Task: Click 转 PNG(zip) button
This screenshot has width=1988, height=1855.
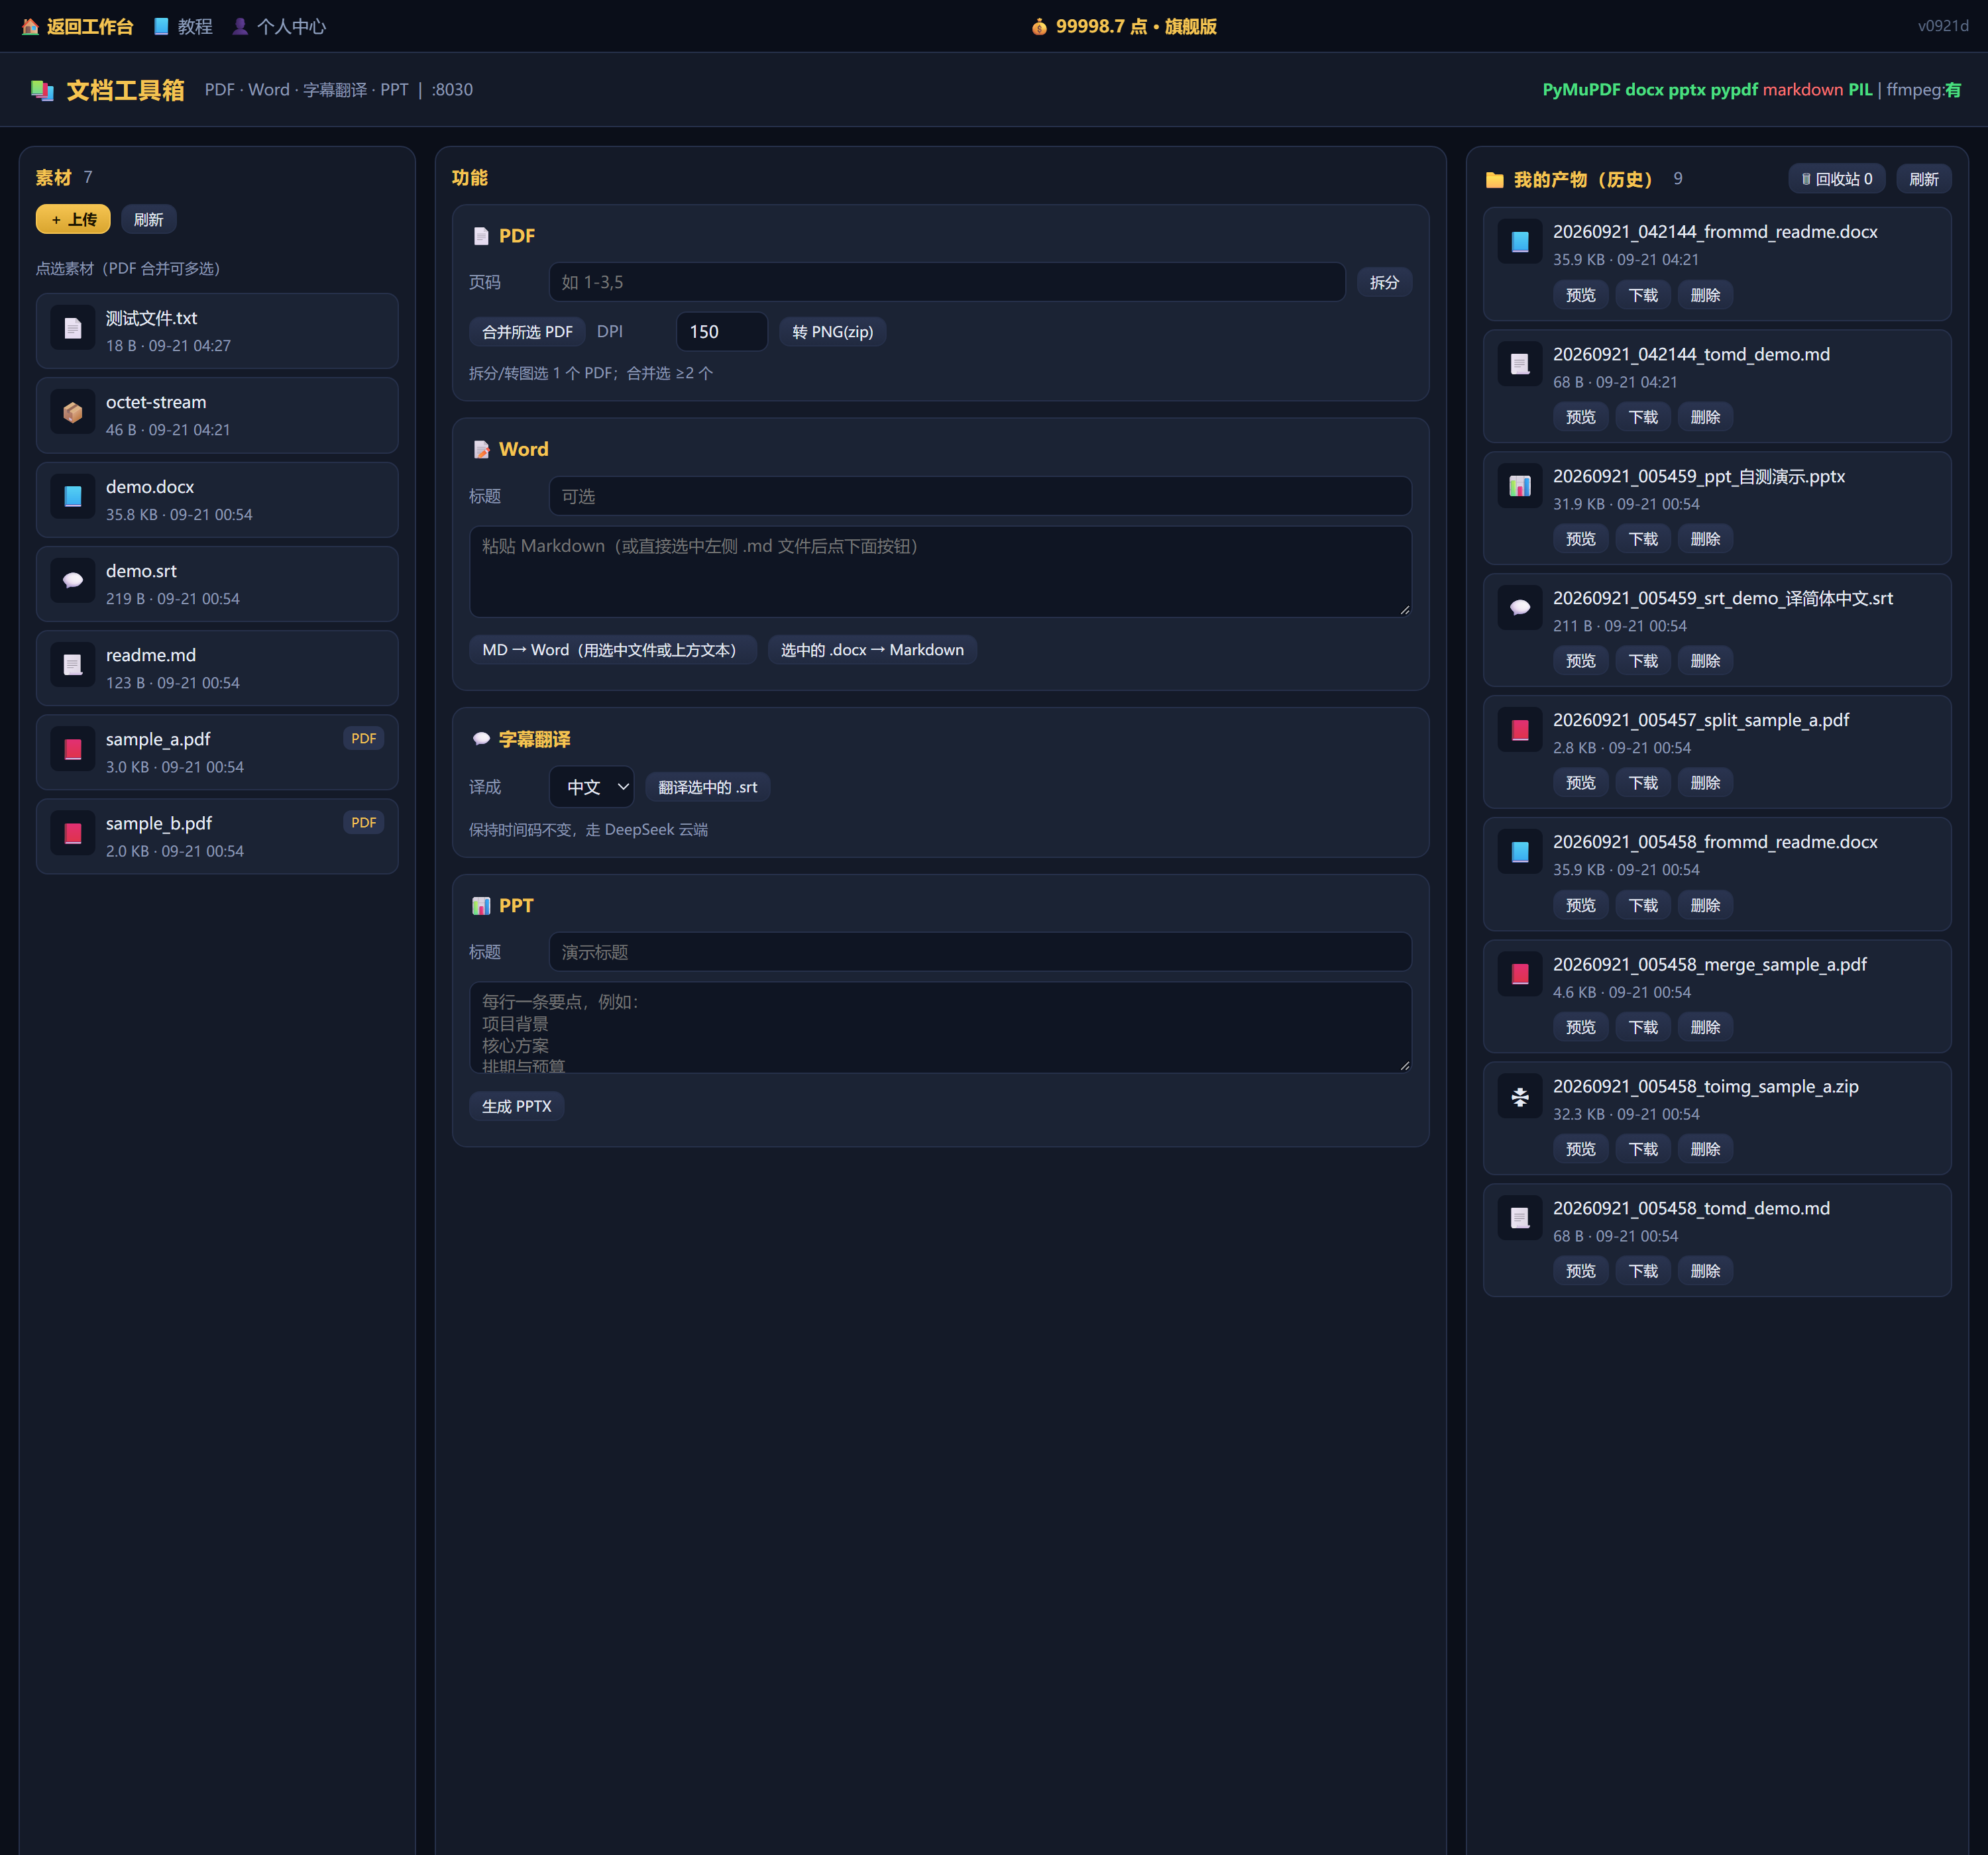Action: coord(832,331)
